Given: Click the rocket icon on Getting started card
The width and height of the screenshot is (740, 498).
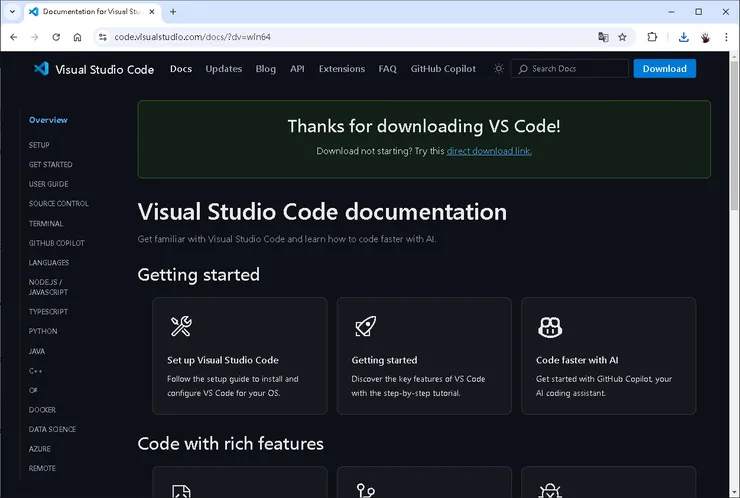Looking at the screenshot, I should (x=365, y=326).
